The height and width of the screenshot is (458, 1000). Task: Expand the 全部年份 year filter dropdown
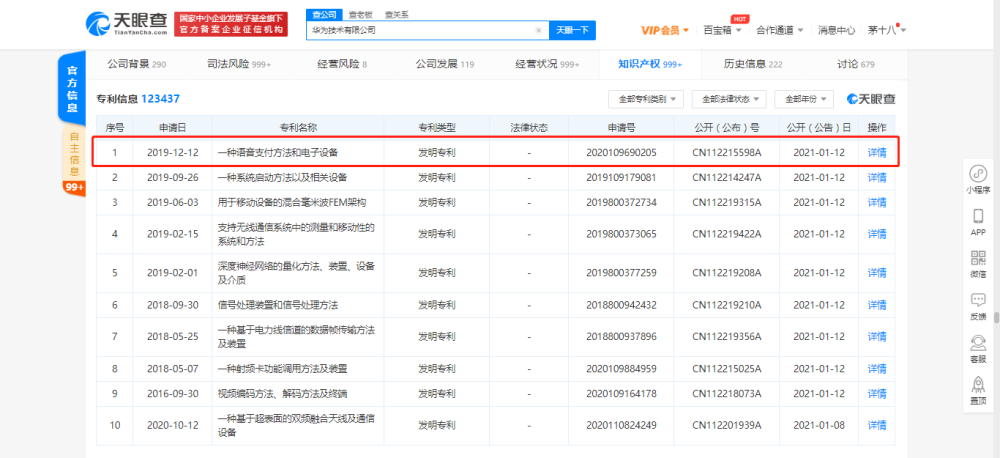pos(804,99)
